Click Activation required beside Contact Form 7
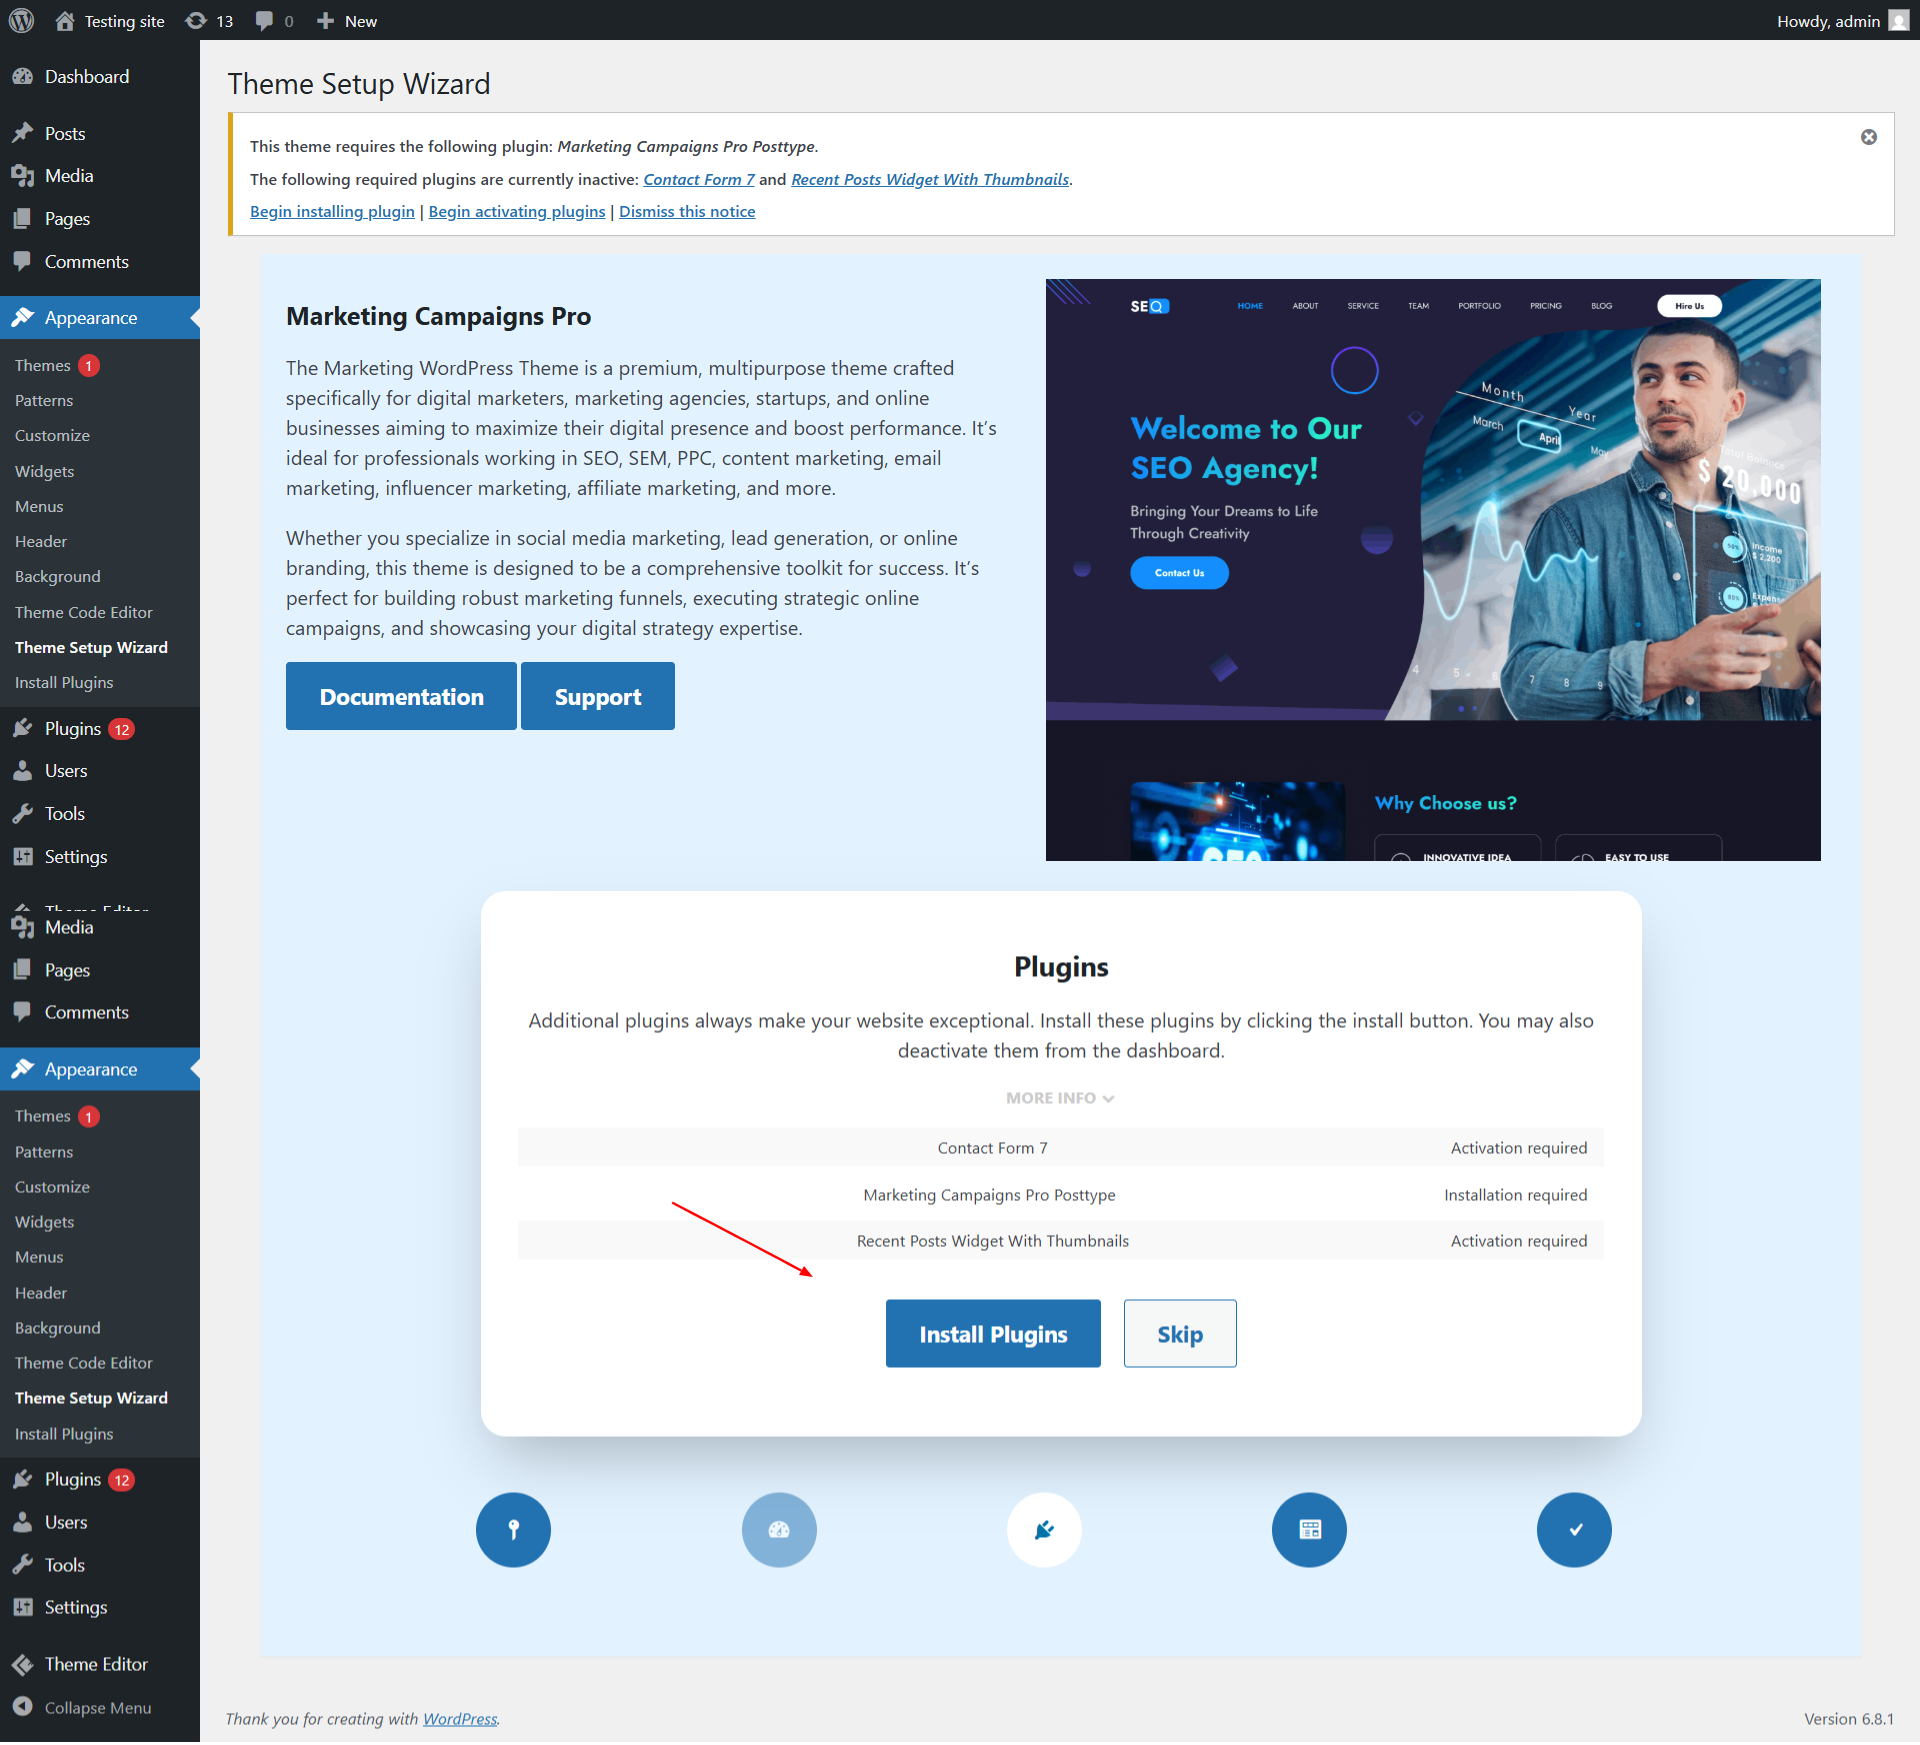This screenshot has width=1920, height=1745. click(x=1518, y=1149)
